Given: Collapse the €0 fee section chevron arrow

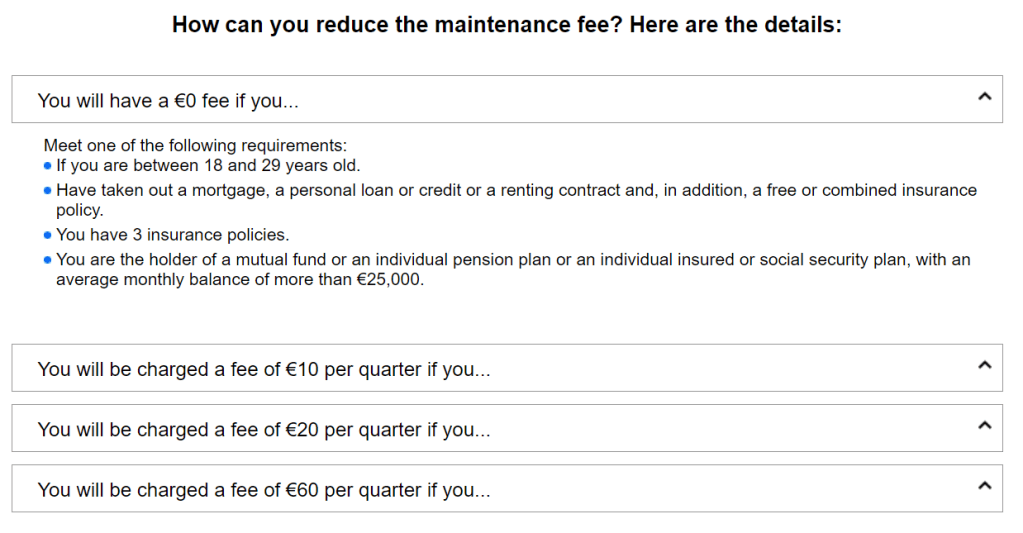Looking at the screenshot, I should point(984,97).
